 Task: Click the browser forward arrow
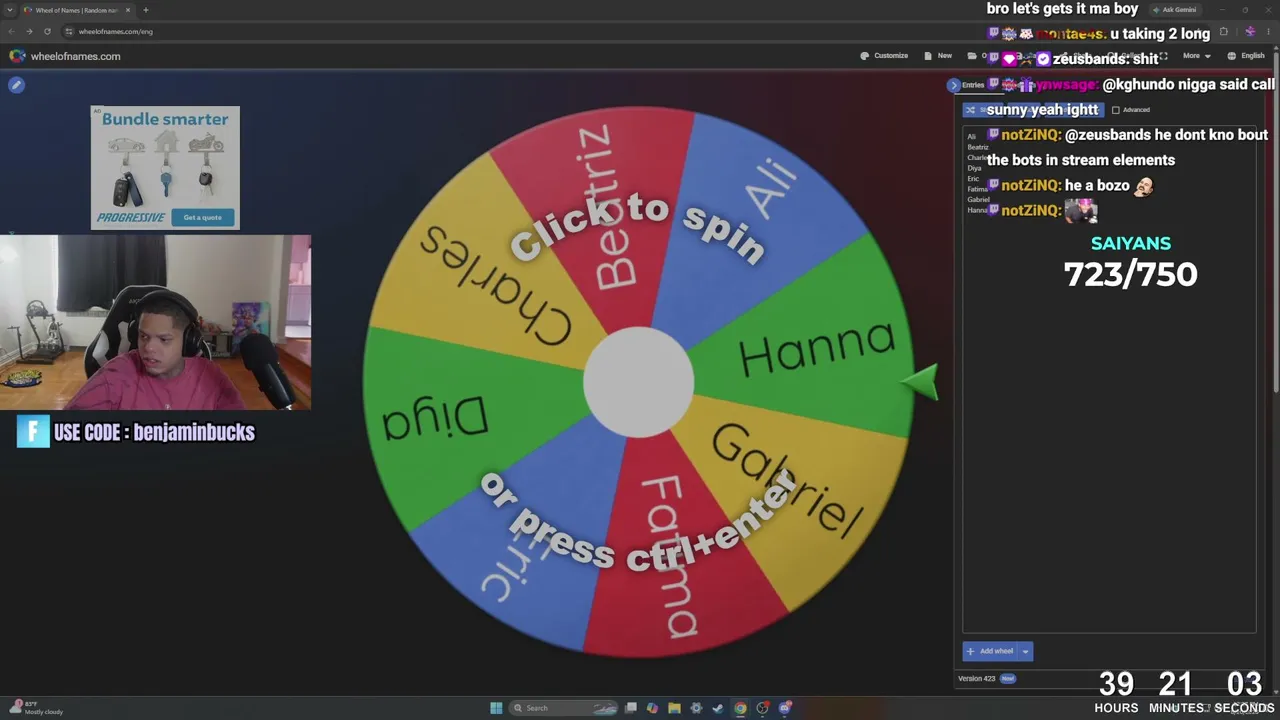tap(29, 31)
